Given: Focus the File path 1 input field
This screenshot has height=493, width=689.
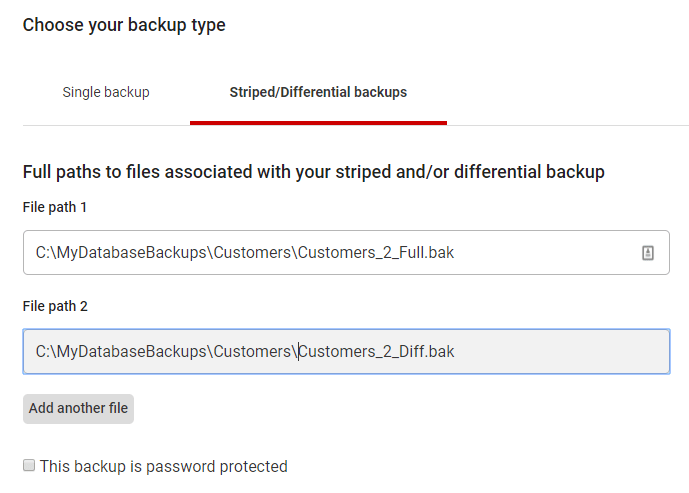Looking at the screenshot, I should [x=346, y=253].
